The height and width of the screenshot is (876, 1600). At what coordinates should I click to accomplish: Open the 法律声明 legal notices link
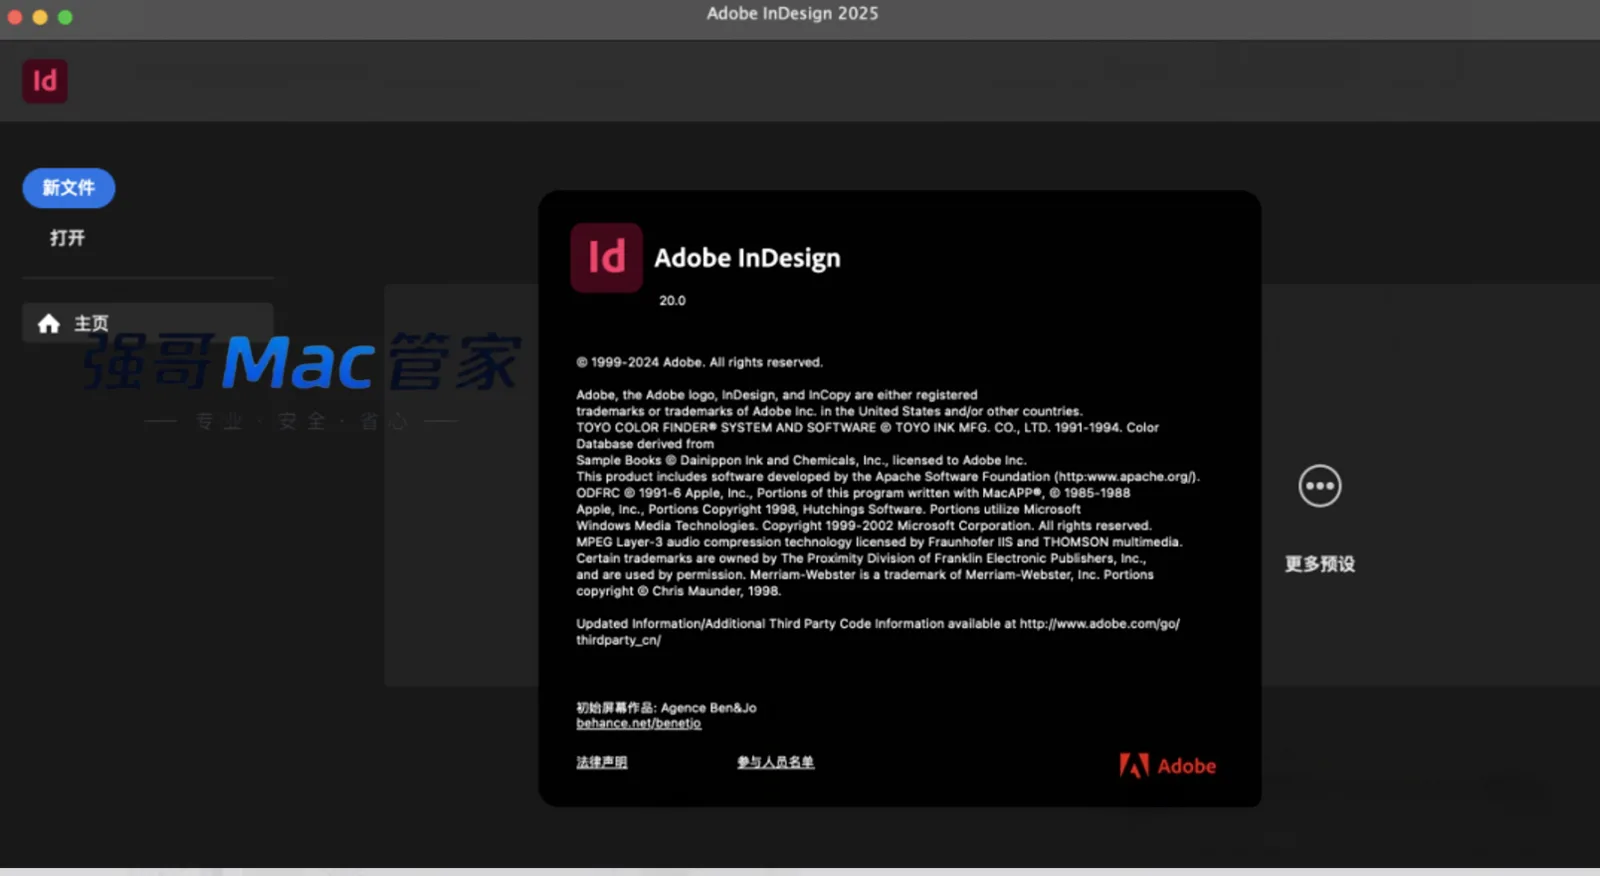pos(602,762)
